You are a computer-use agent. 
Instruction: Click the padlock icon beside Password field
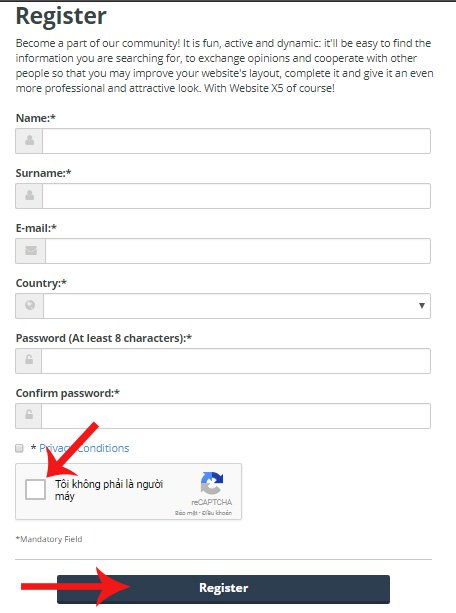pos(29,360)
